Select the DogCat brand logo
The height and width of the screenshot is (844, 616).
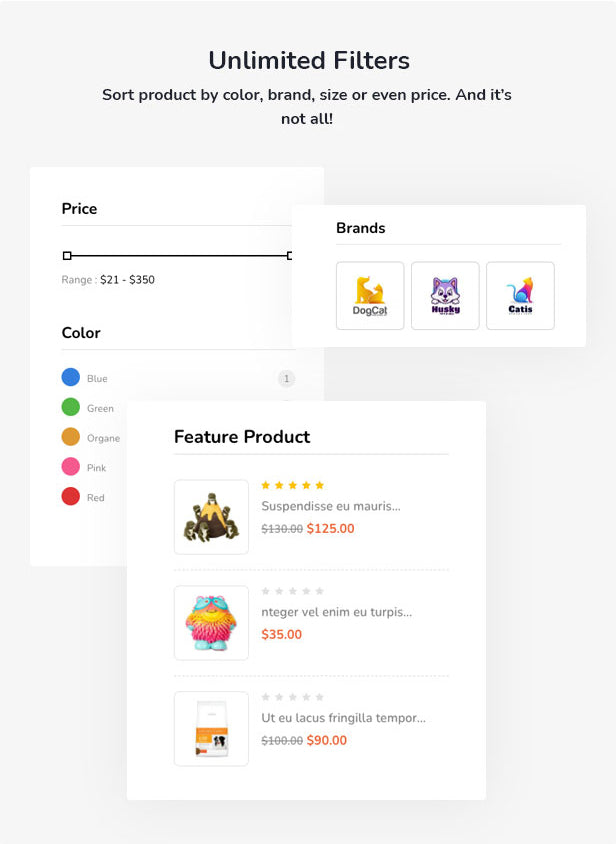[370, 296]
